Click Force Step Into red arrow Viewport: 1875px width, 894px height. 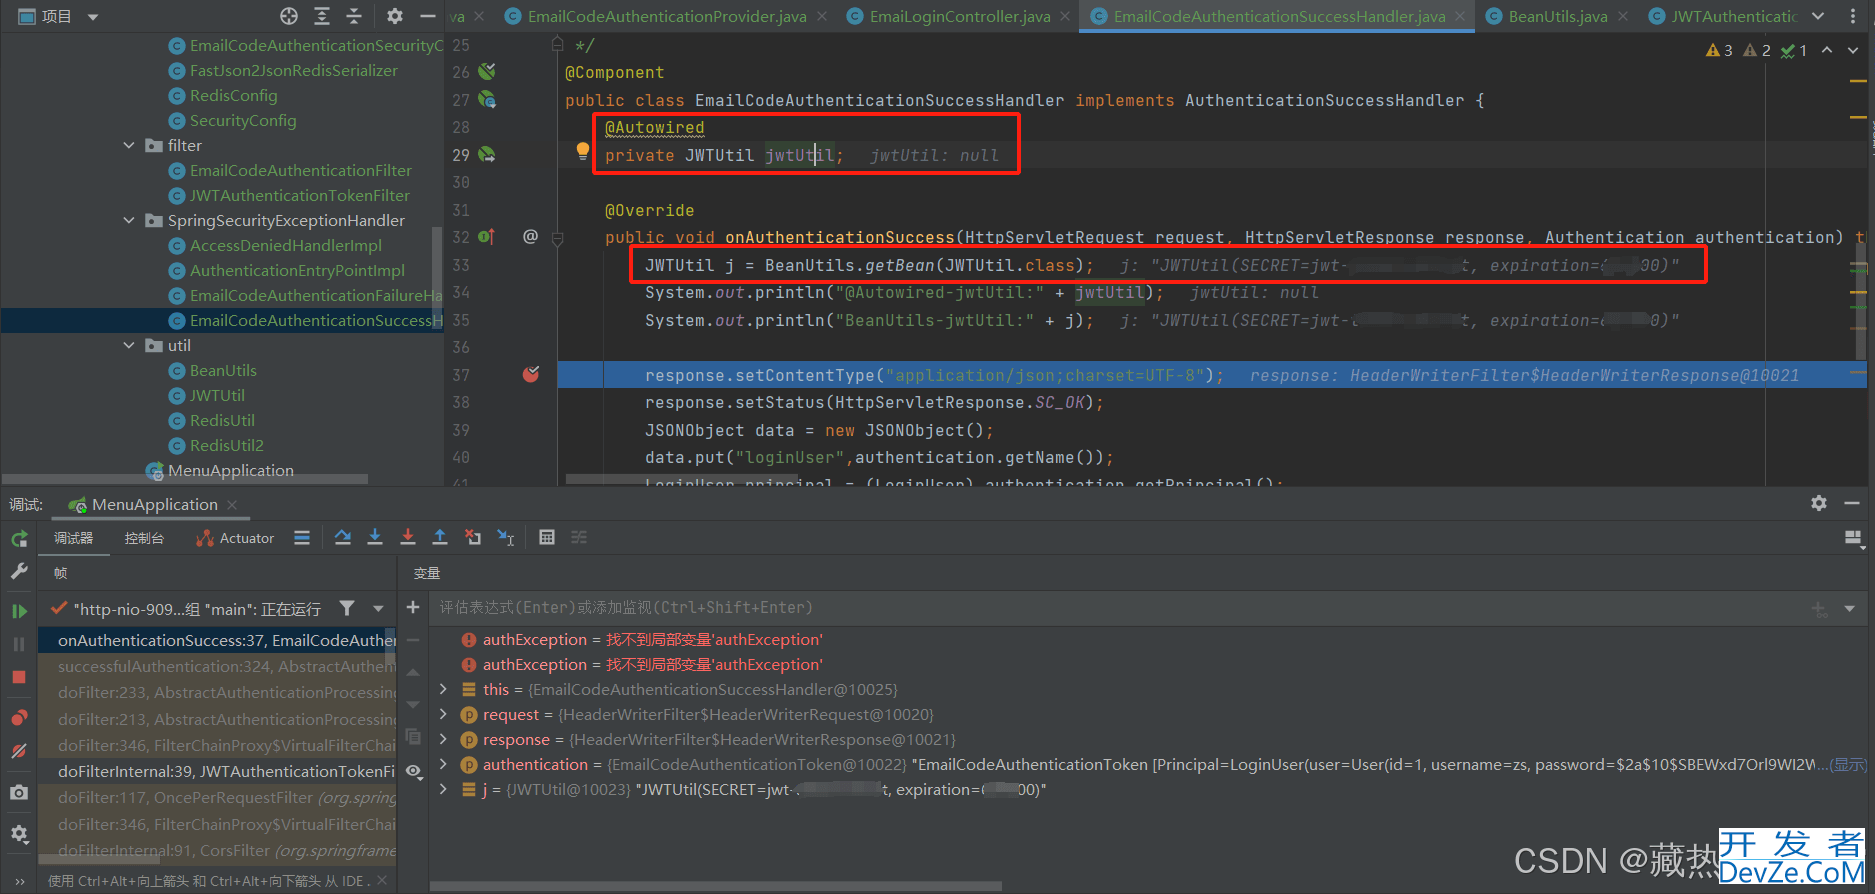click(x=407, y=537)
